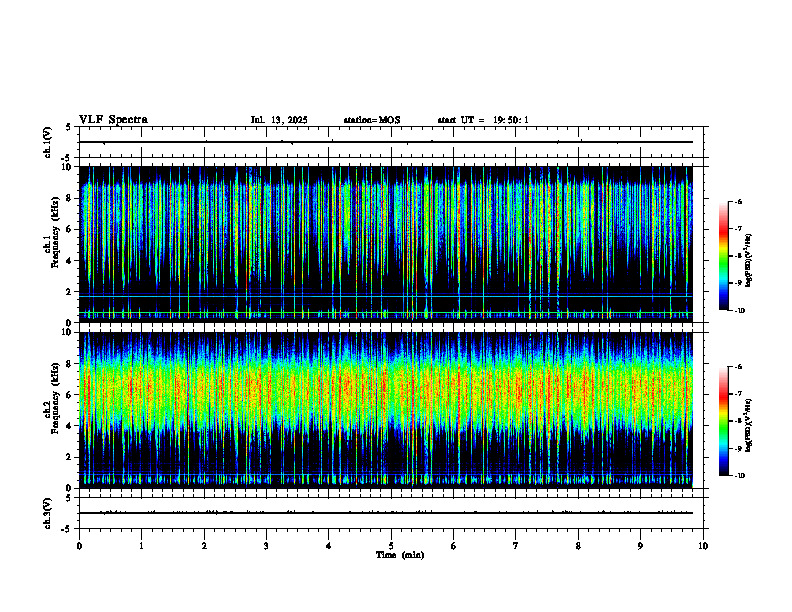792x612 pixels.
Task: Click the ch.3 voltage waveform trace
Action: 386,513
